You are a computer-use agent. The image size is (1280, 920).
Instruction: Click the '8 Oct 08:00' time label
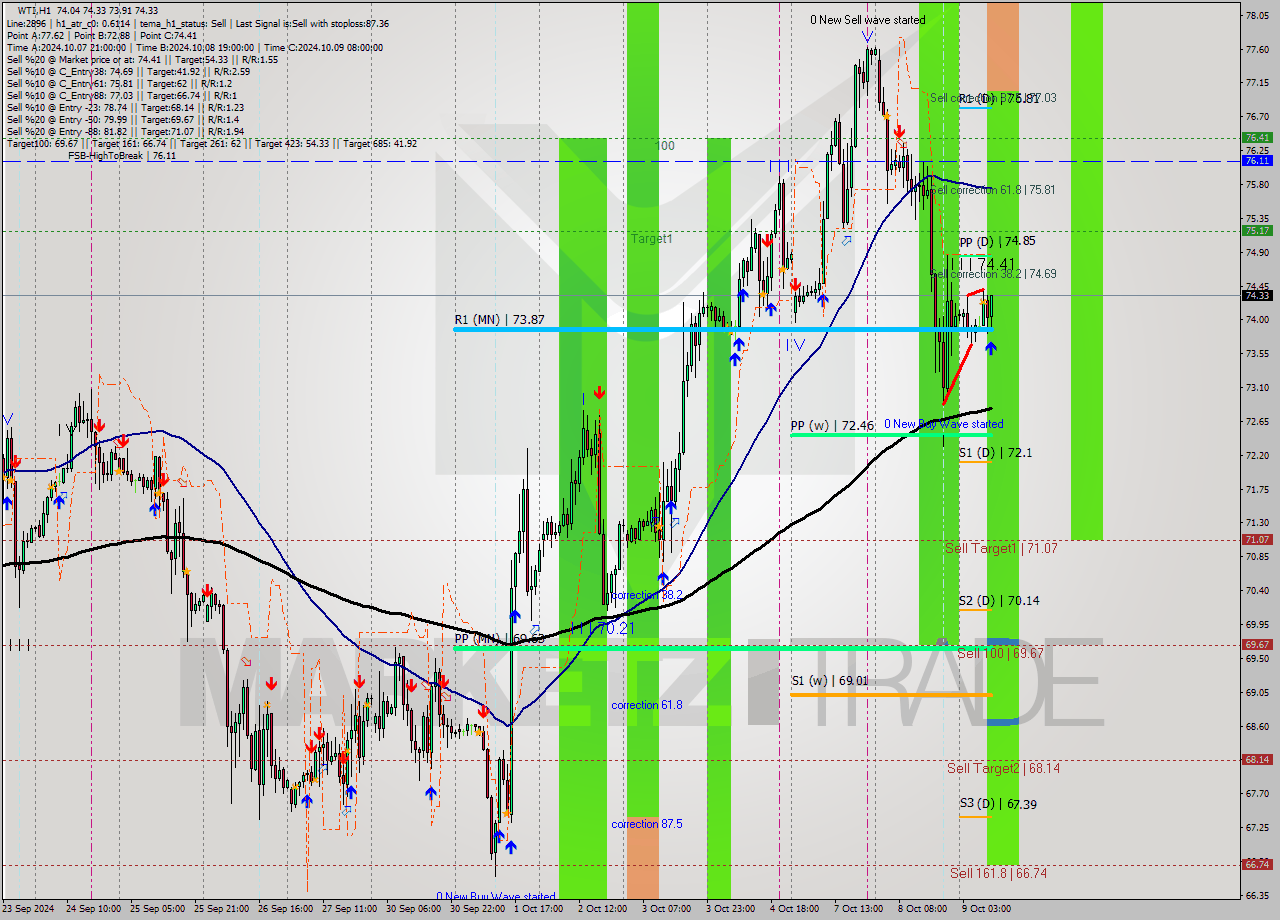point(924,909)
